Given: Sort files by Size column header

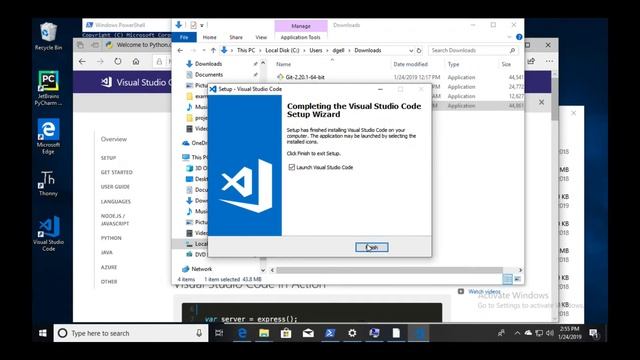Looking at the screenshot, I should pyautogui.click(x=506, y=64).
